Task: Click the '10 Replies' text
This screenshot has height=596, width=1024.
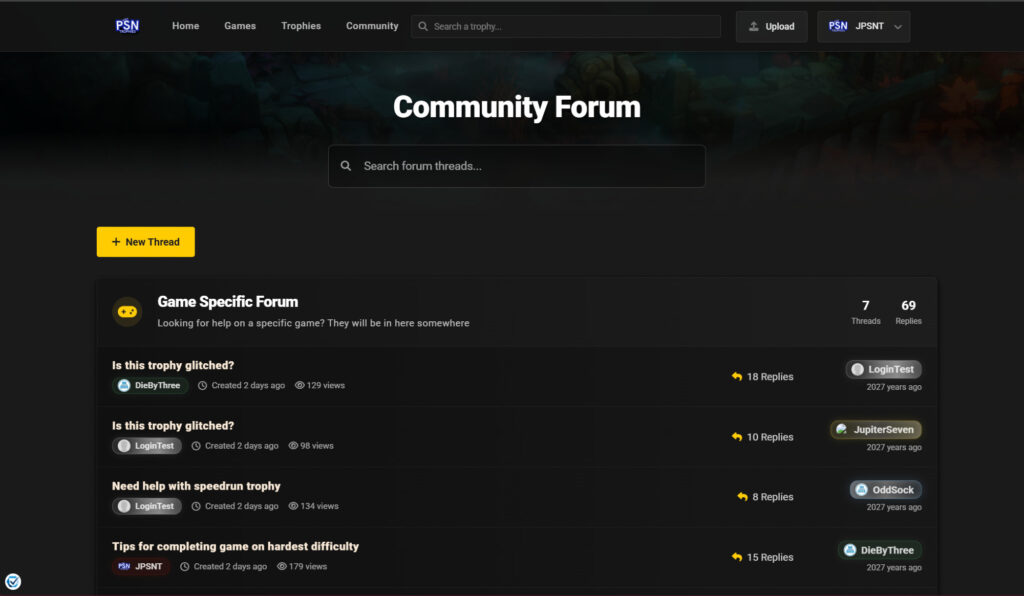Action: (770, 437)
